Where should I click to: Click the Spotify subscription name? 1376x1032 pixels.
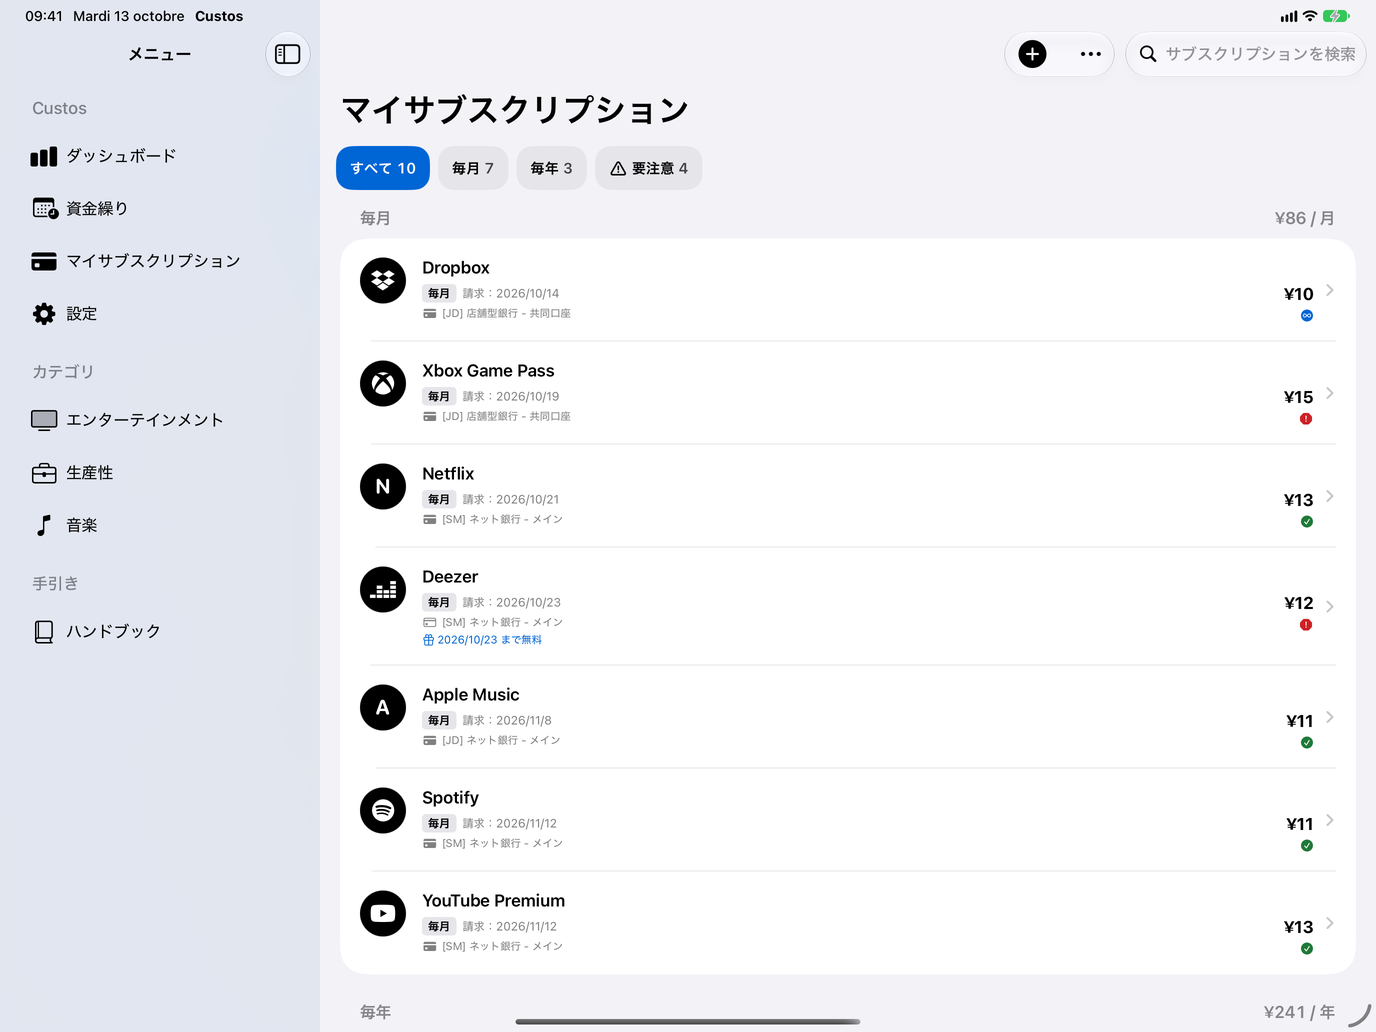pyautogui.click(x=450, y=798)
